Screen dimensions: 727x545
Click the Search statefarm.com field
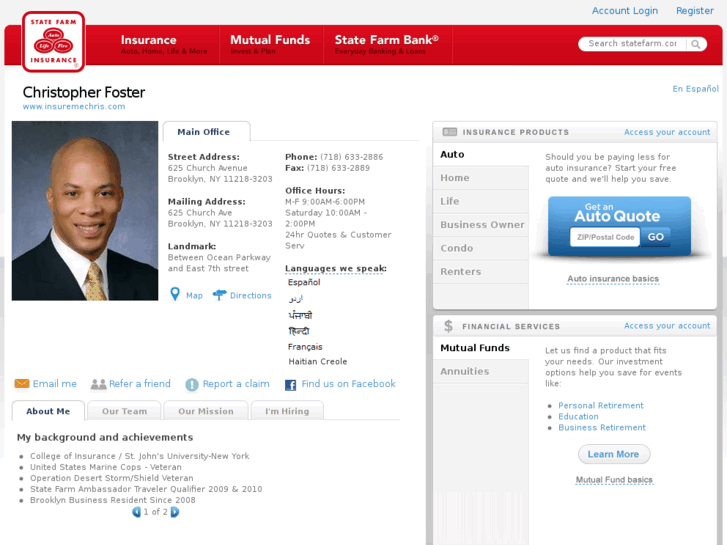pyautogui.click(x=633, y=44)
